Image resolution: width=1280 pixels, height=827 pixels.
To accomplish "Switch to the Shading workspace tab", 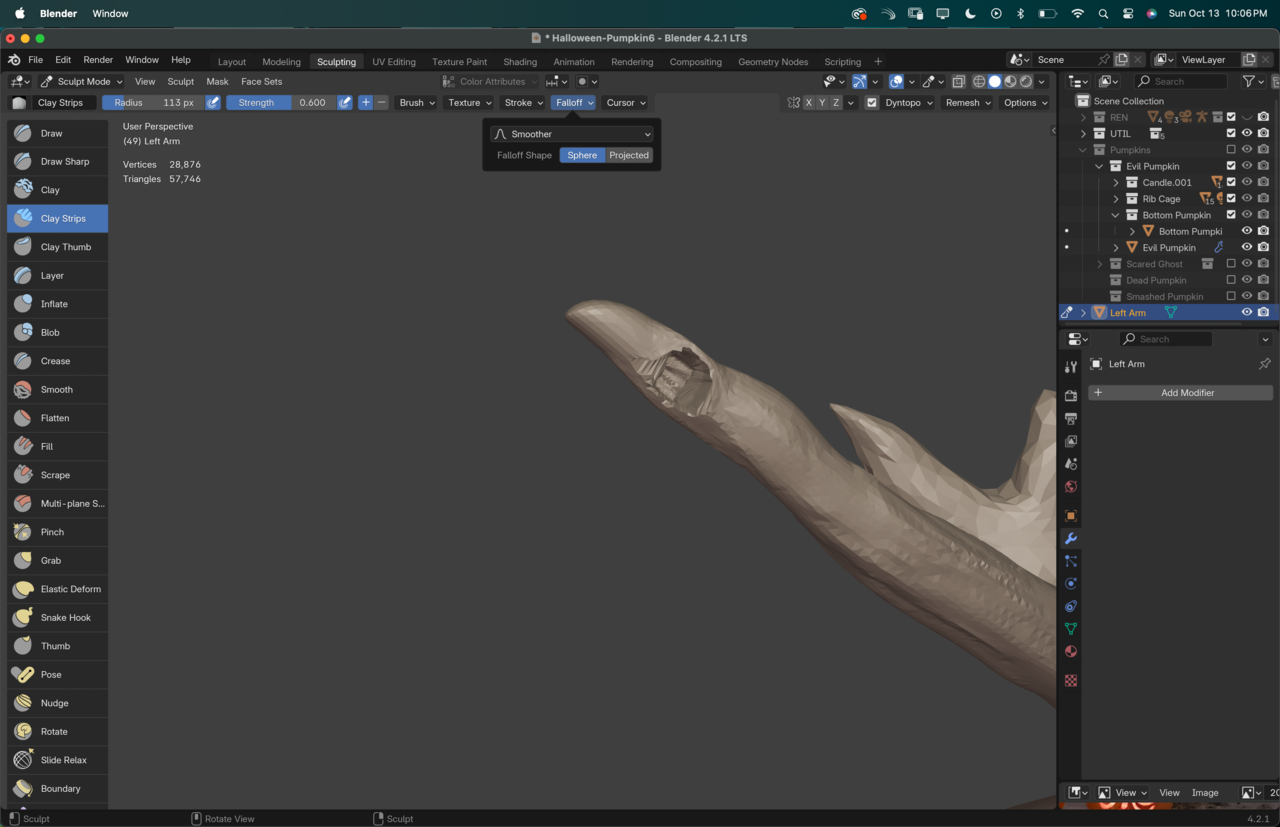I will tap(520, 62).
